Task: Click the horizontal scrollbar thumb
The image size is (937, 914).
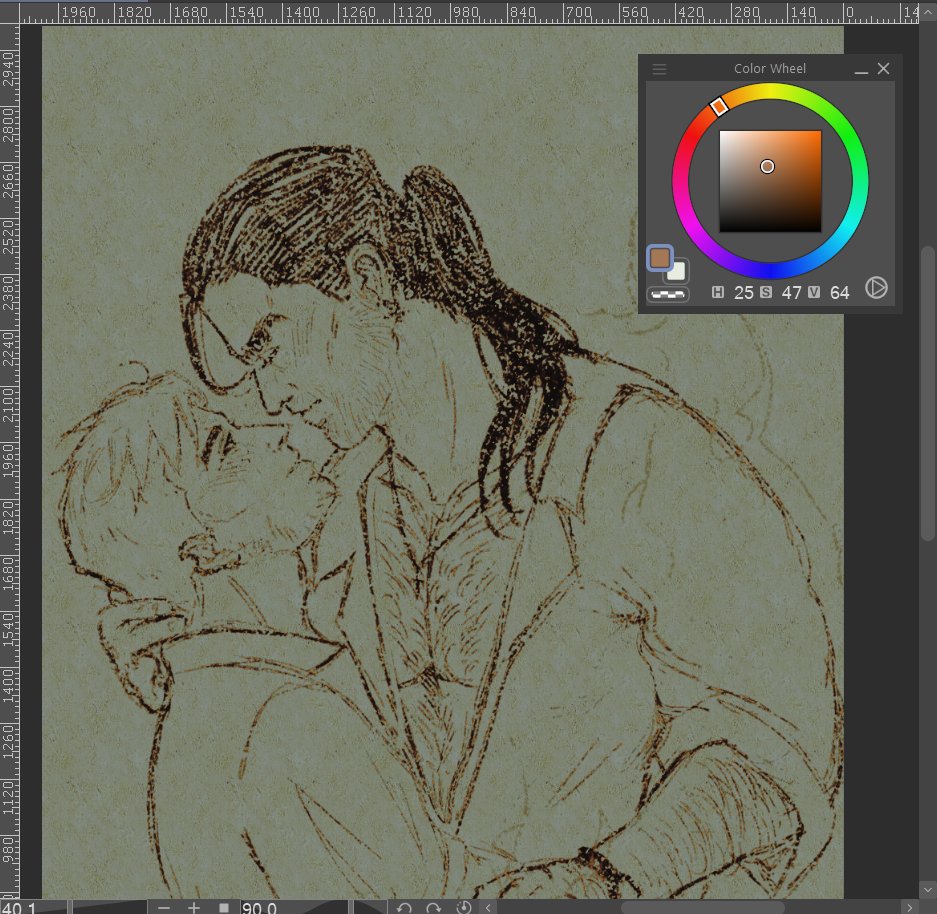Action: tap(702, 907)
